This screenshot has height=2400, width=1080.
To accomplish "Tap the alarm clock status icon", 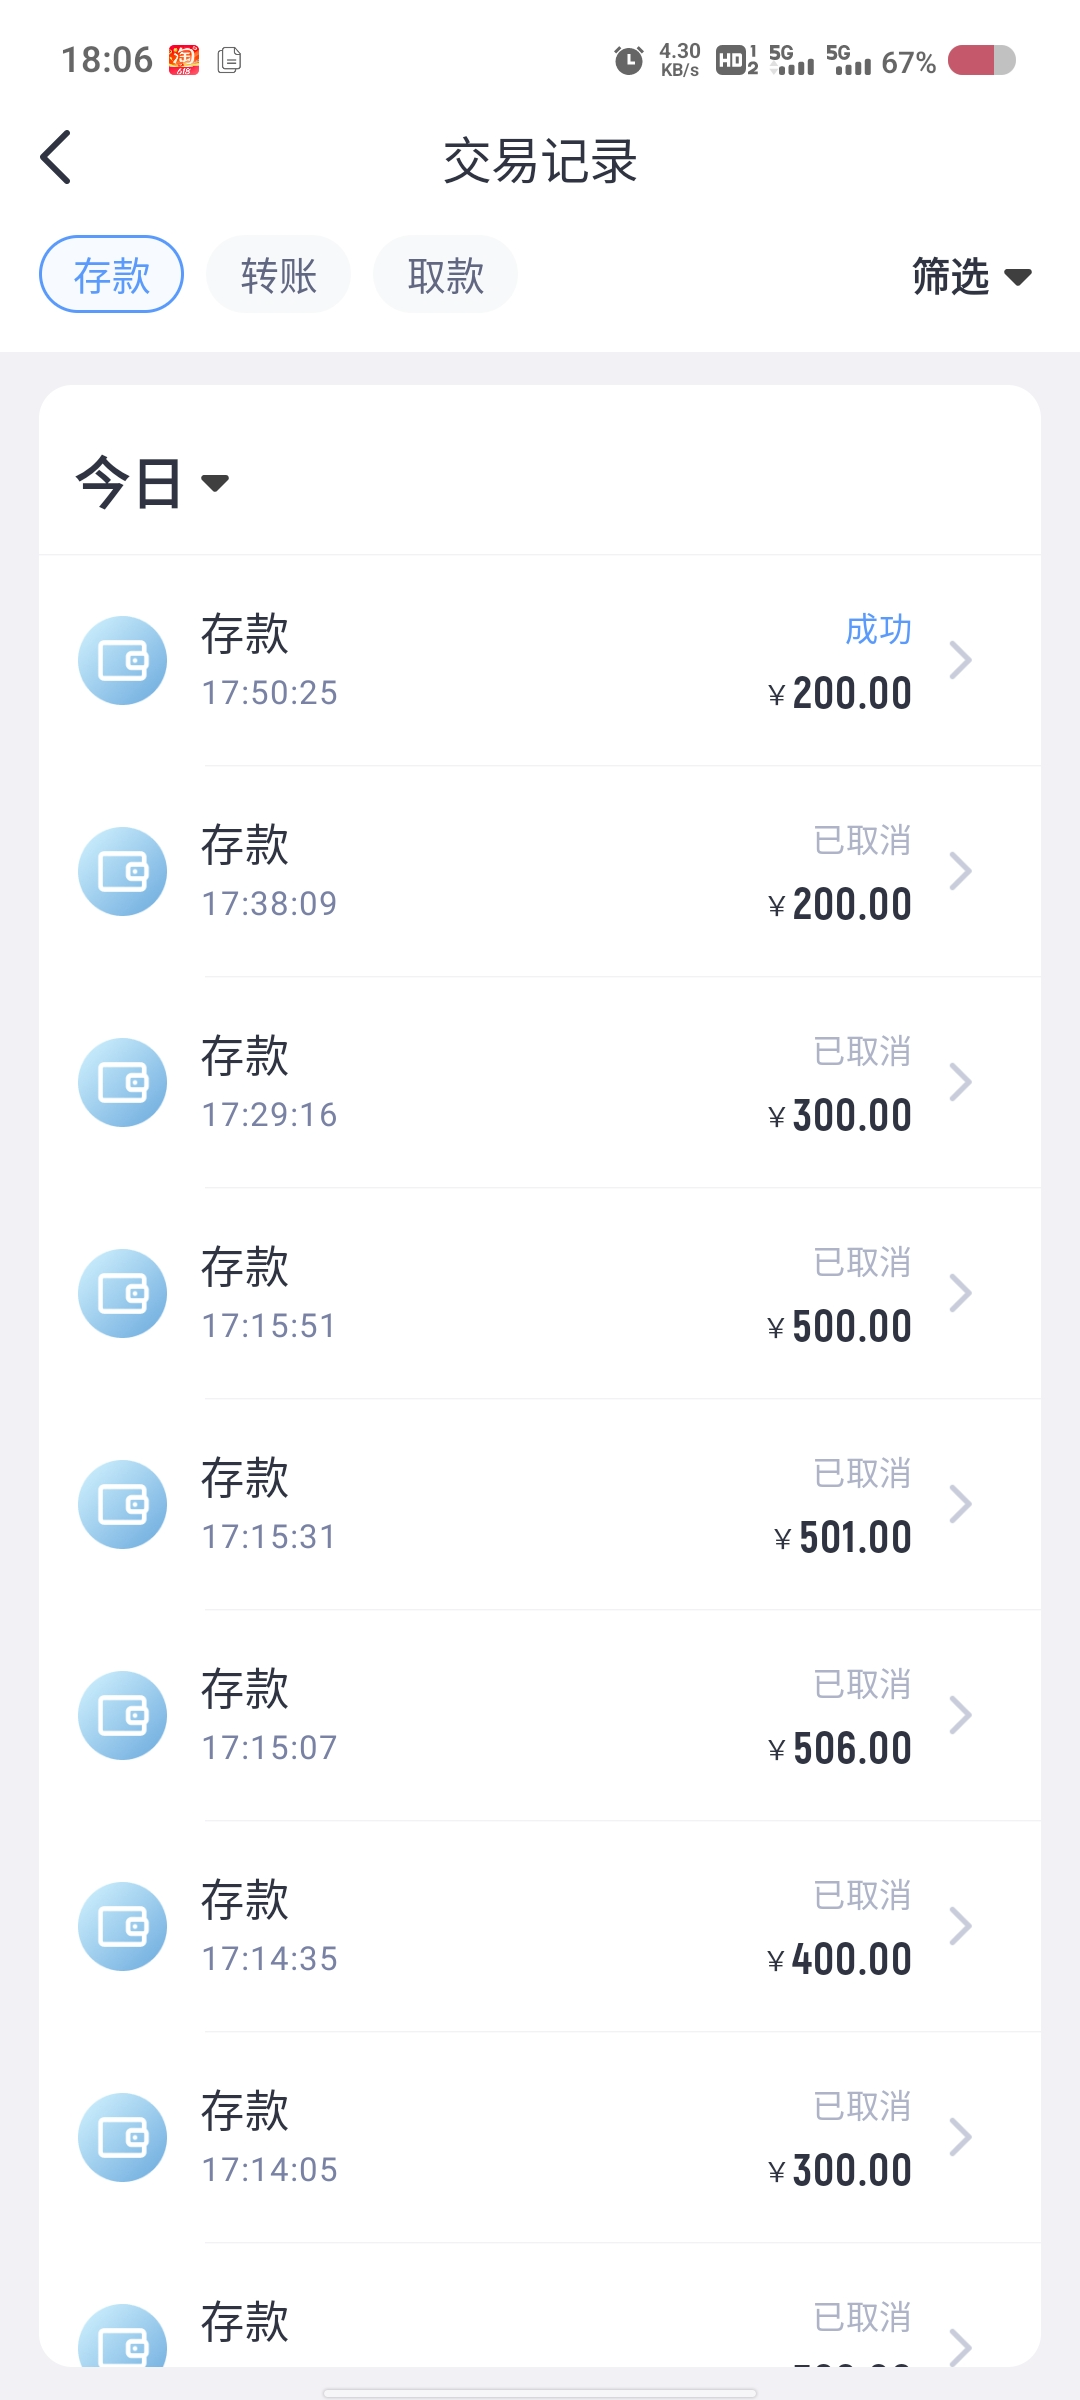I will [628, 61].
